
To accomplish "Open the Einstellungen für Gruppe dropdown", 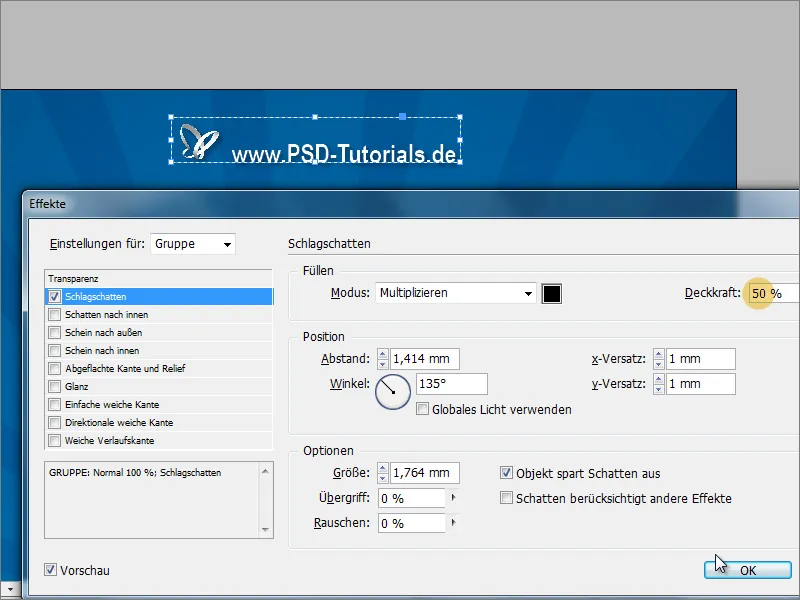I will [x=193, y=243].
